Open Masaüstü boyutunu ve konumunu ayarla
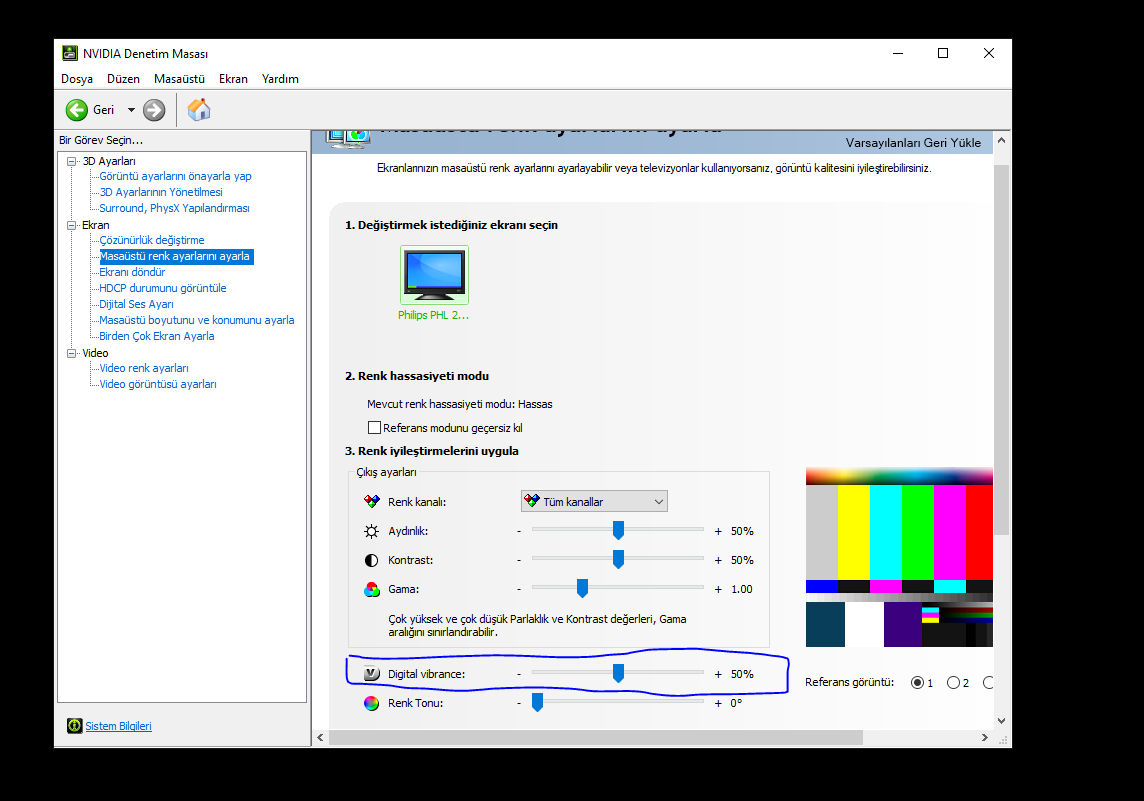Image resolution: width=1144 pixels, height=801 pixels. (197, 320)
